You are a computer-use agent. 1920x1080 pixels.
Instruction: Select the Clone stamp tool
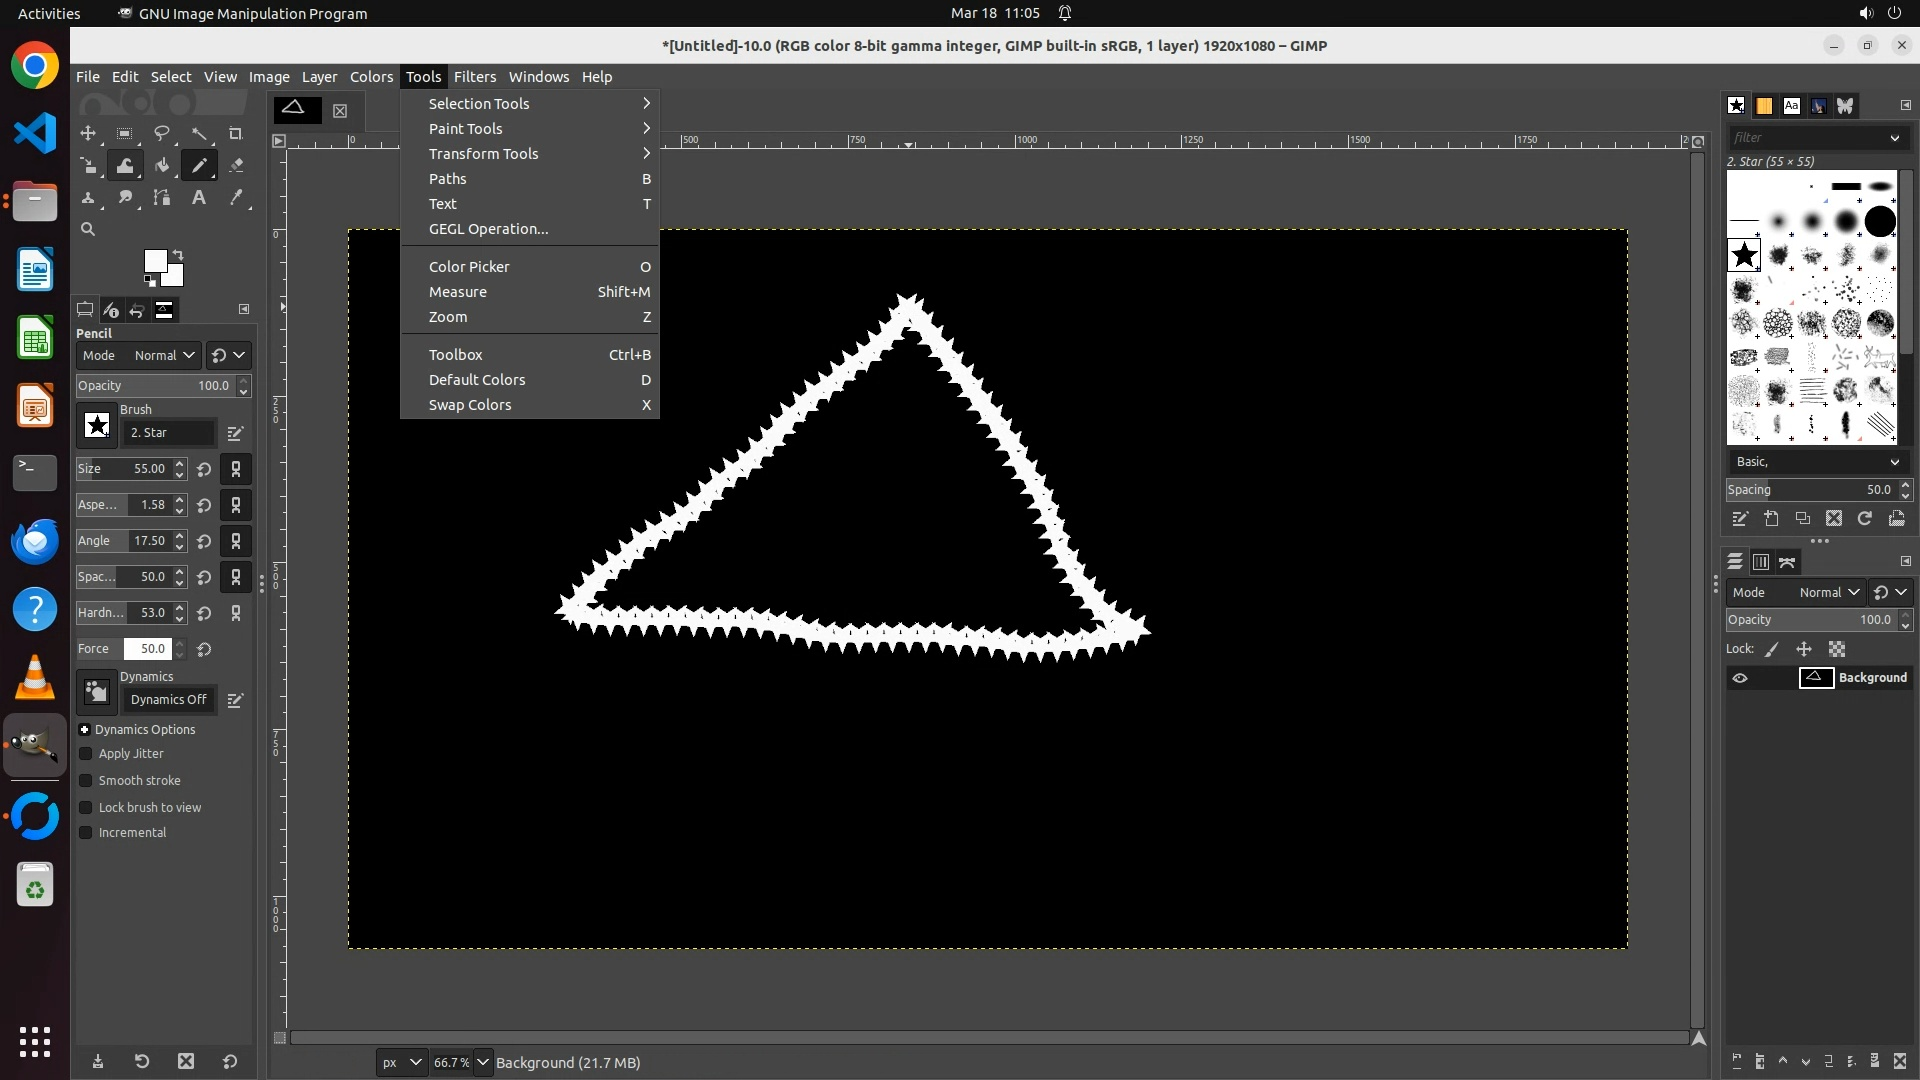coord(88,198)
